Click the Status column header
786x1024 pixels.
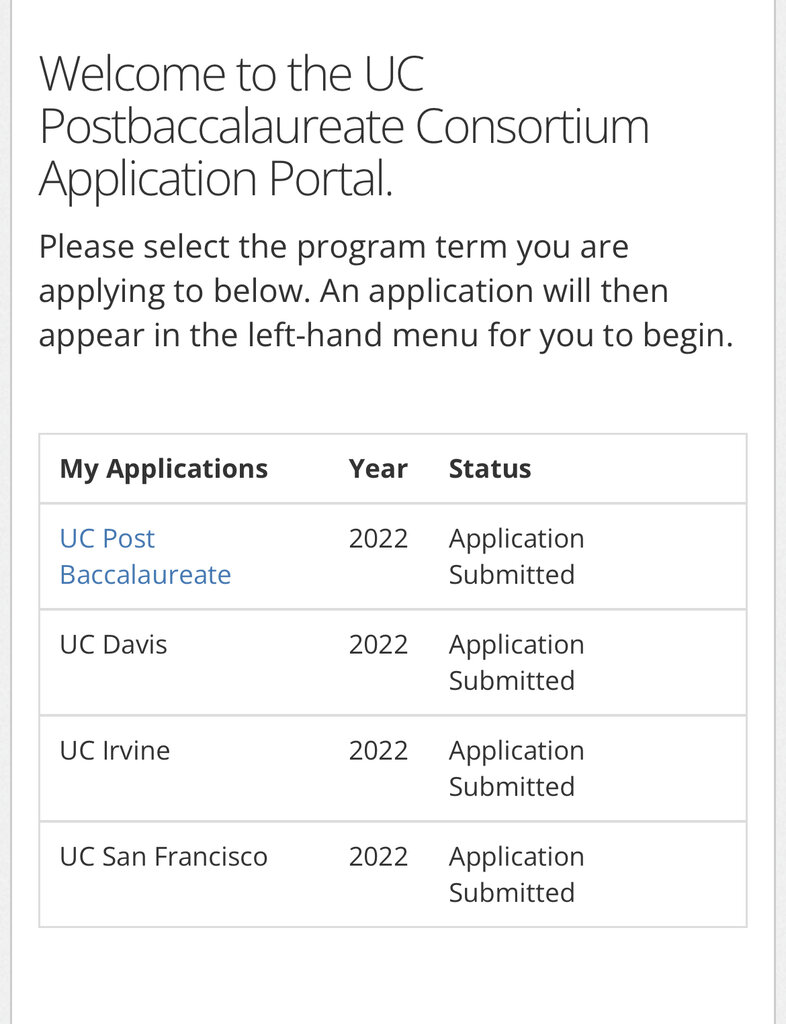[490, 469]
